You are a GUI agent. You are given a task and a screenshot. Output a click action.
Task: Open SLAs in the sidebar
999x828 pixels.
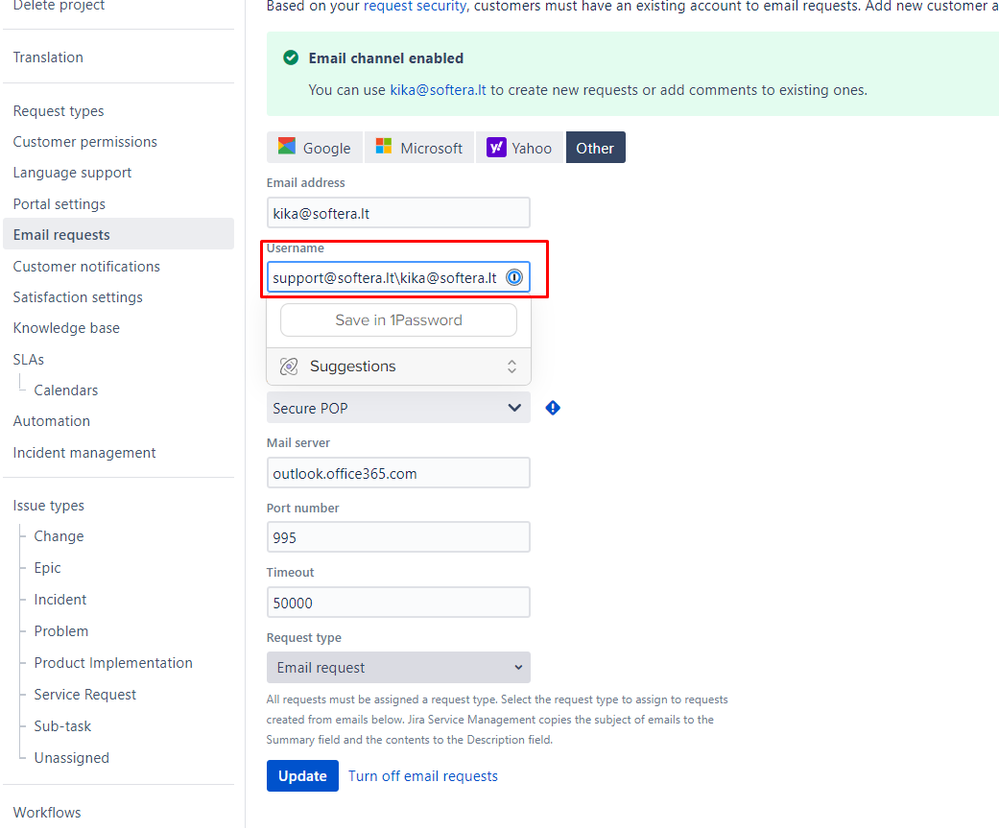29,359
